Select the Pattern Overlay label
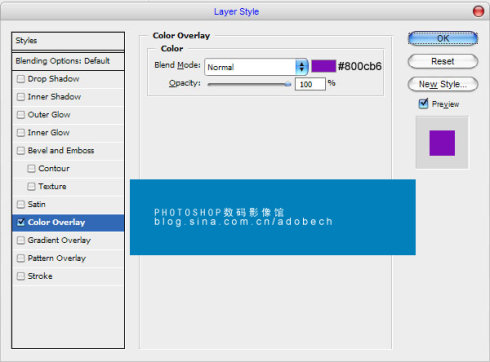The height and width of the screenshot is (362, 490). [57, 258]
